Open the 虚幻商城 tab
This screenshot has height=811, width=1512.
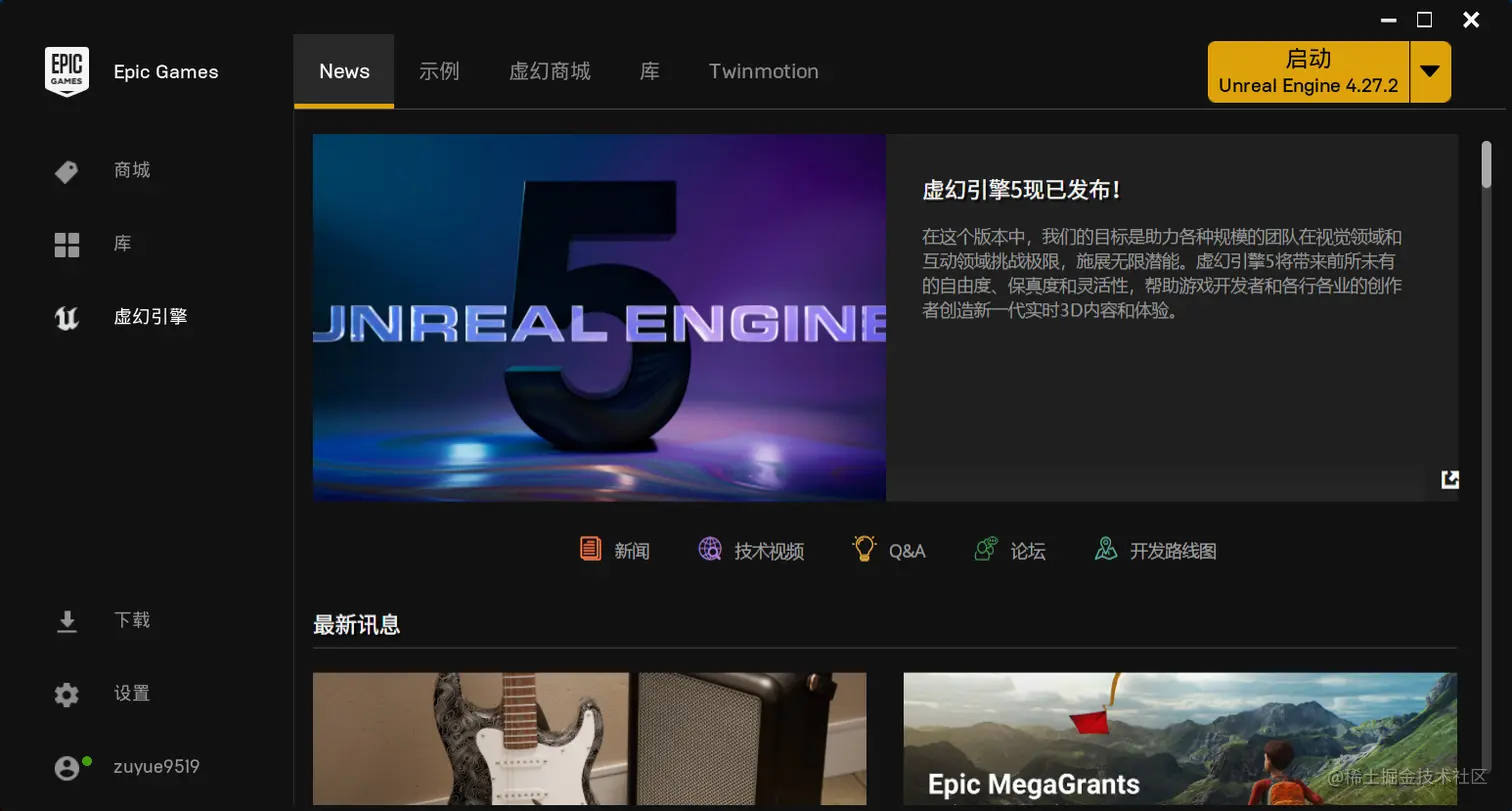click(x=550, y=71)
